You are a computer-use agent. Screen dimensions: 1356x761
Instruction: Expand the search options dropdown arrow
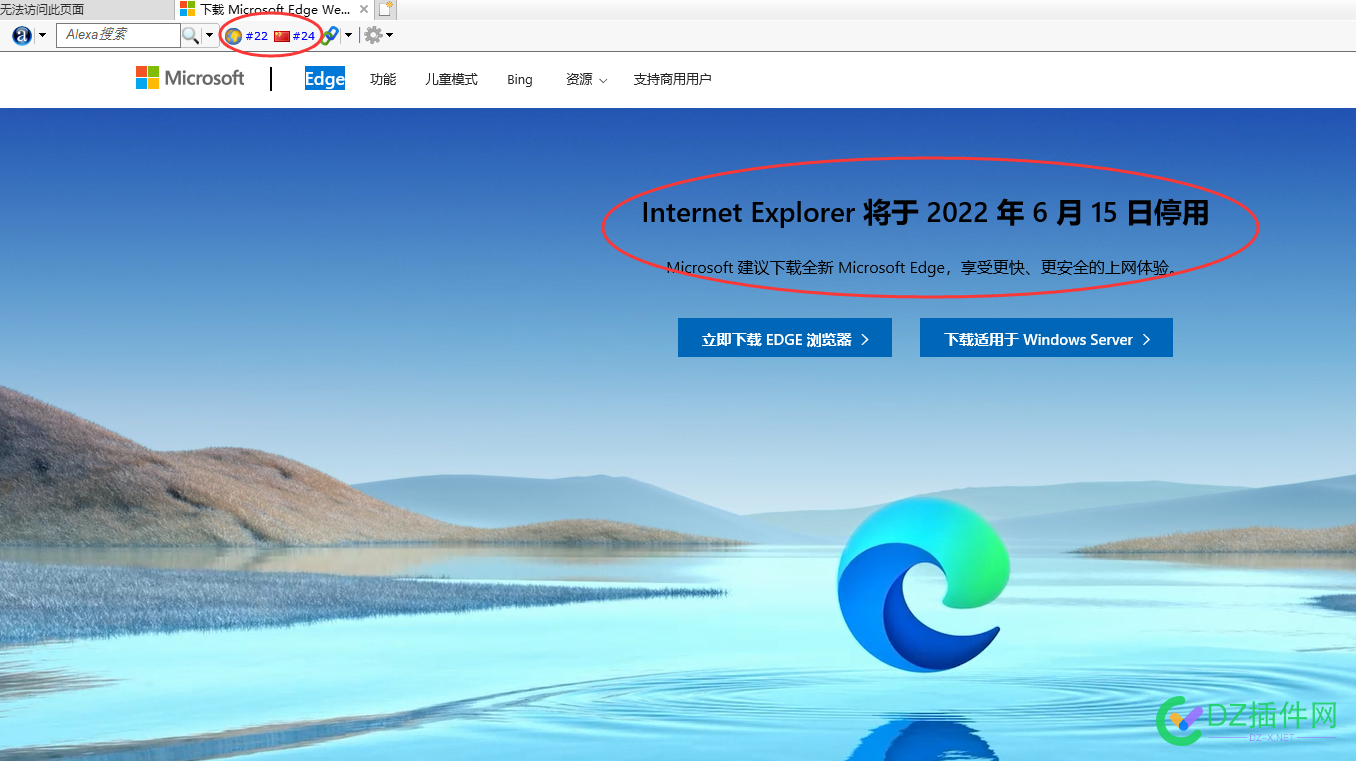coord(209,35)
